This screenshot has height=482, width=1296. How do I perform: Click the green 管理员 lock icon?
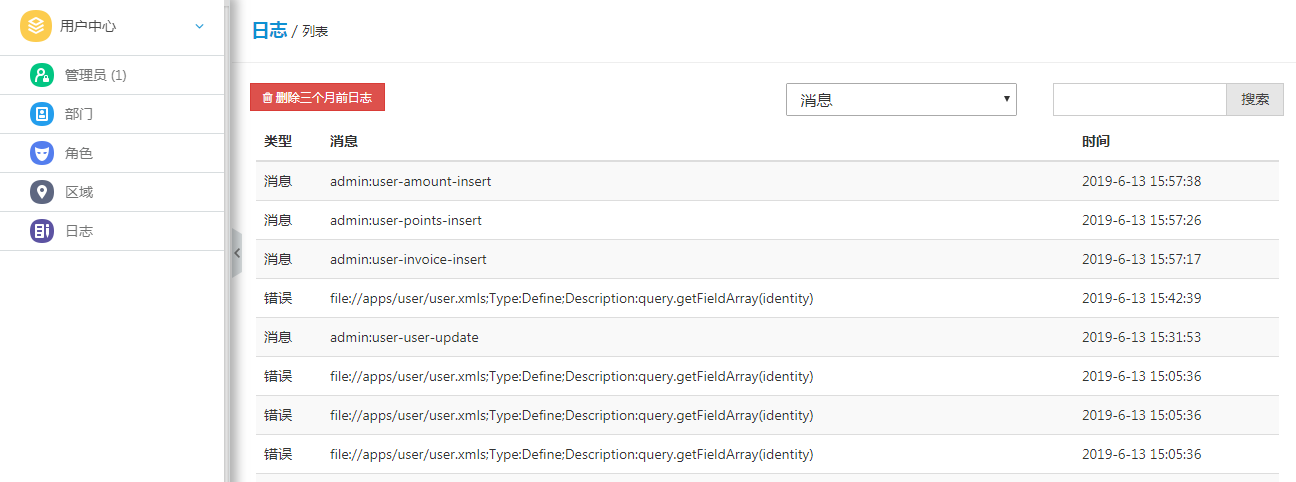(41, 75)
